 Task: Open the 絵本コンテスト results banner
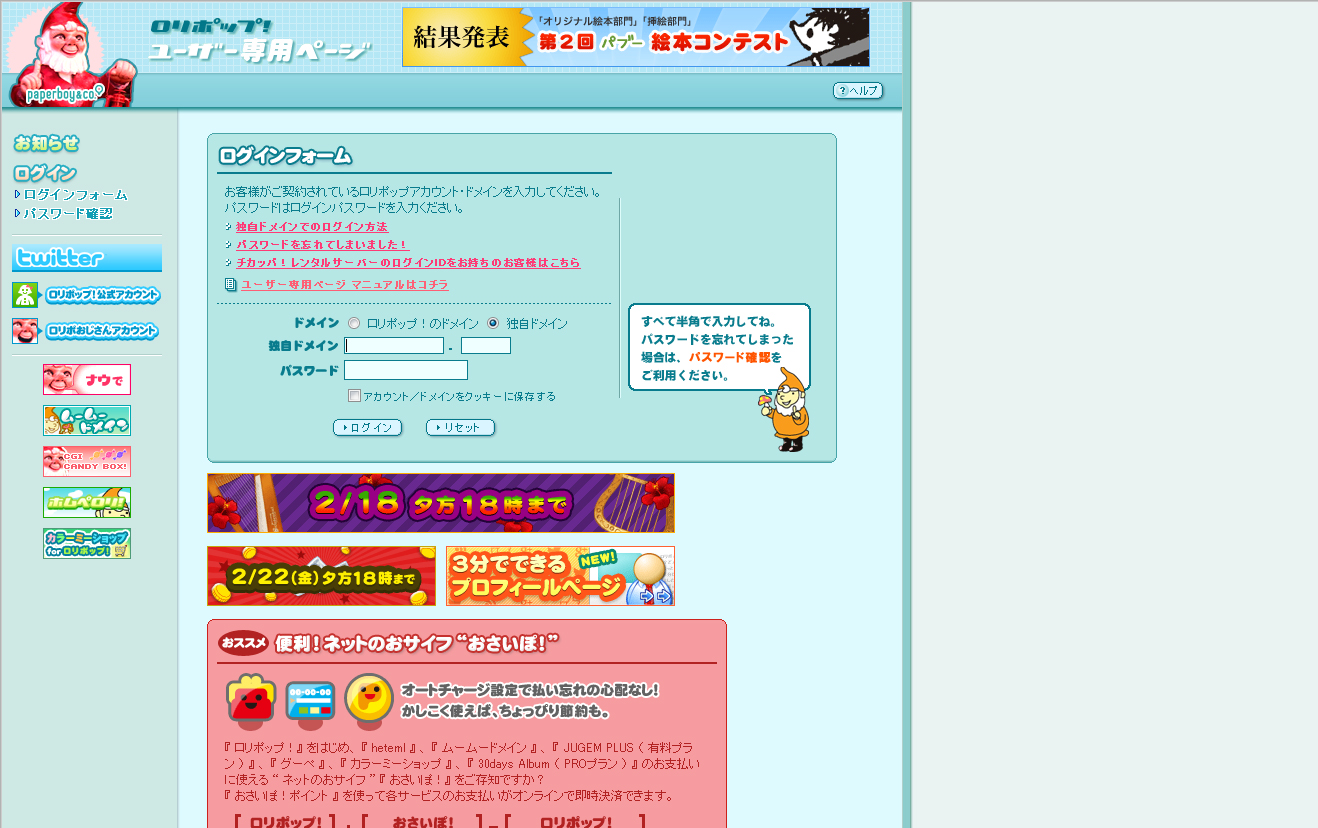(x=636, y=37)
